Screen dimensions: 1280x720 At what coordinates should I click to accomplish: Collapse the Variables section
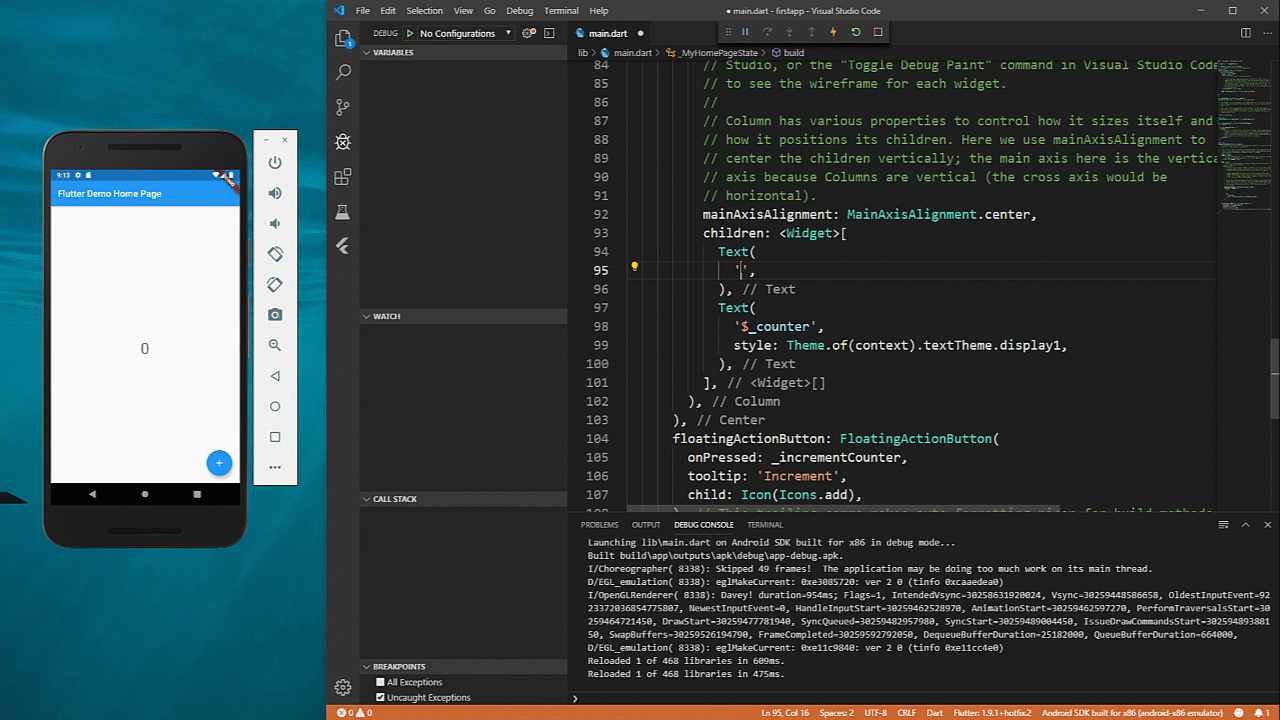[393, 52]
